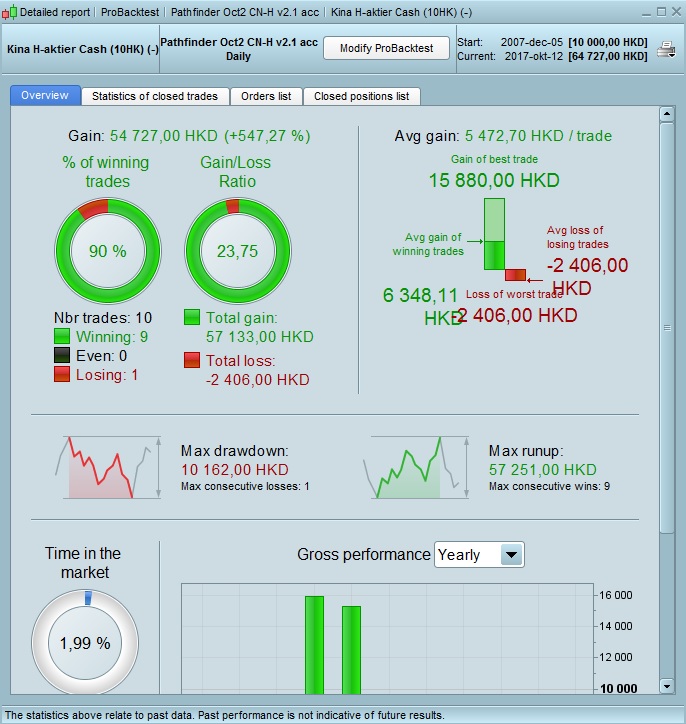Screen dimensions: 686x724
Task: Click the candlestick app icon in title bar
Action: 9,12
